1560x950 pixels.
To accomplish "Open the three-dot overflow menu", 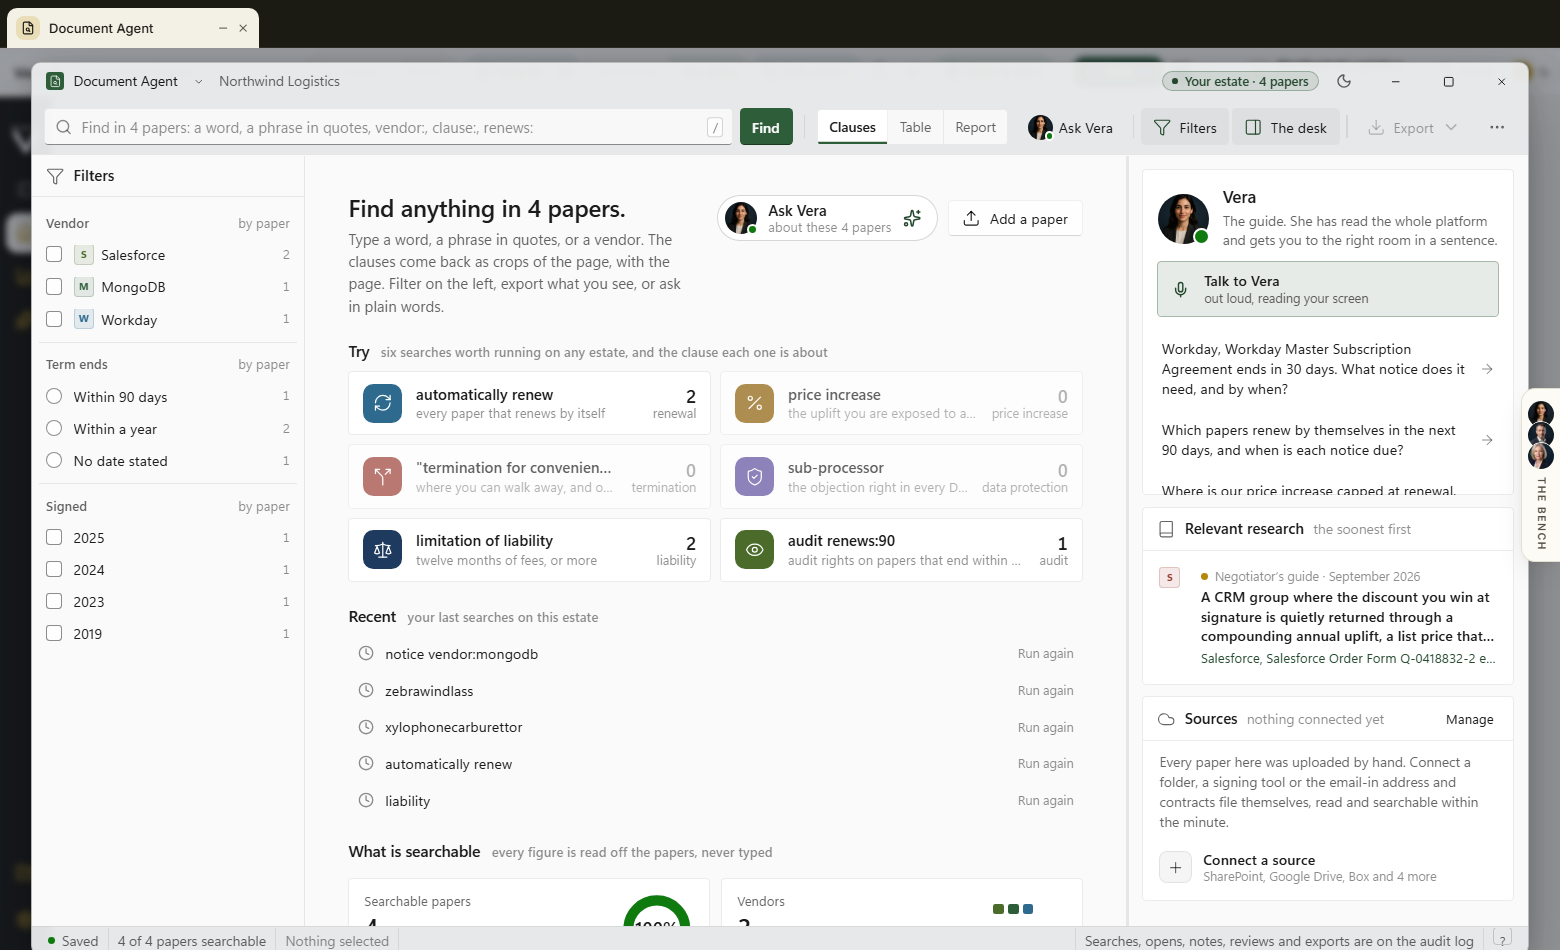I will (1497, 127).
